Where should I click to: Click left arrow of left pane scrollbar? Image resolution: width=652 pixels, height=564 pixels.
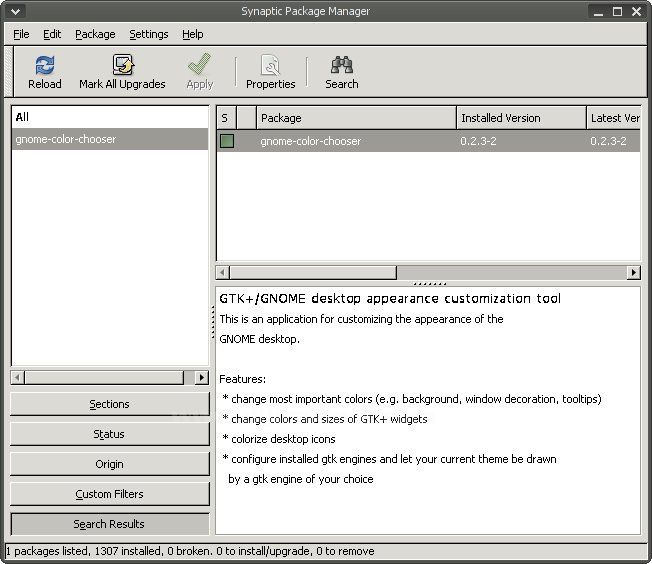point(17,377)
